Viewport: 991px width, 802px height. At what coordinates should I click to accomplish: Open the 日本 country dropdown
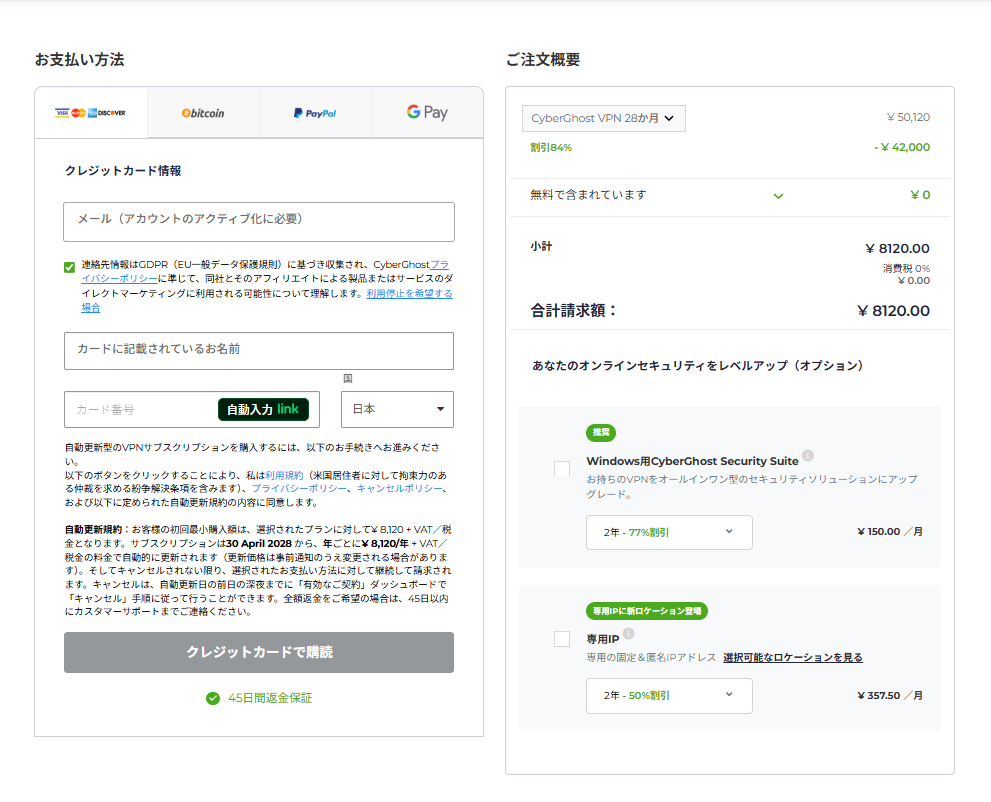point(397,409)
